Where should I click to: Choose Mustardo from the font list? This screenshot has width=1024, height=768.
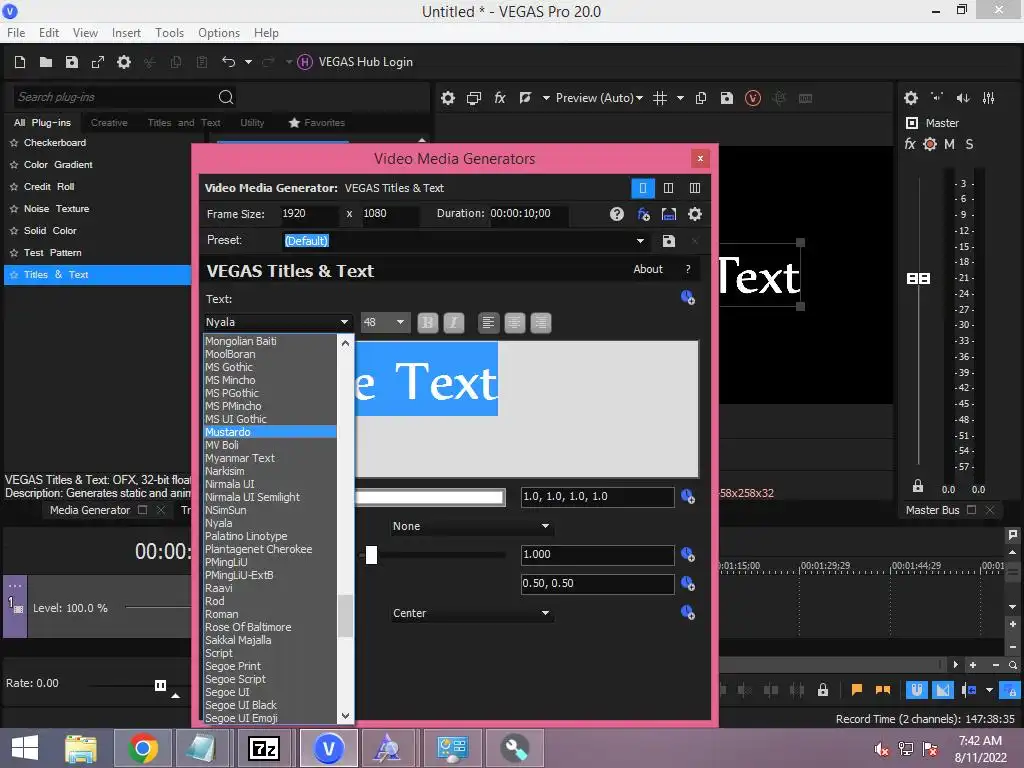pyautogui.click(x=270, y=432)
